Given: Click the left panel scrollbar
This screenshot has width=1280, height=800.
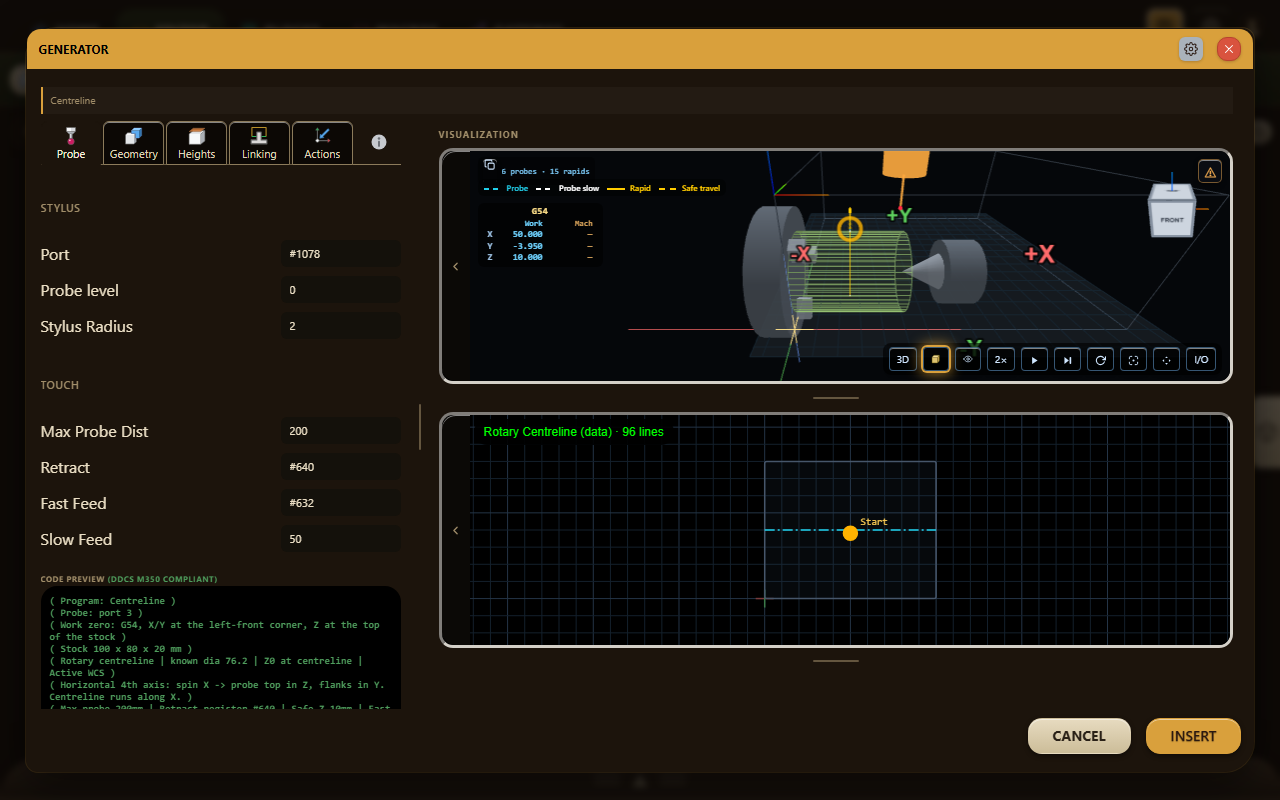Looking at the screenshot, I should coord(420,427).
